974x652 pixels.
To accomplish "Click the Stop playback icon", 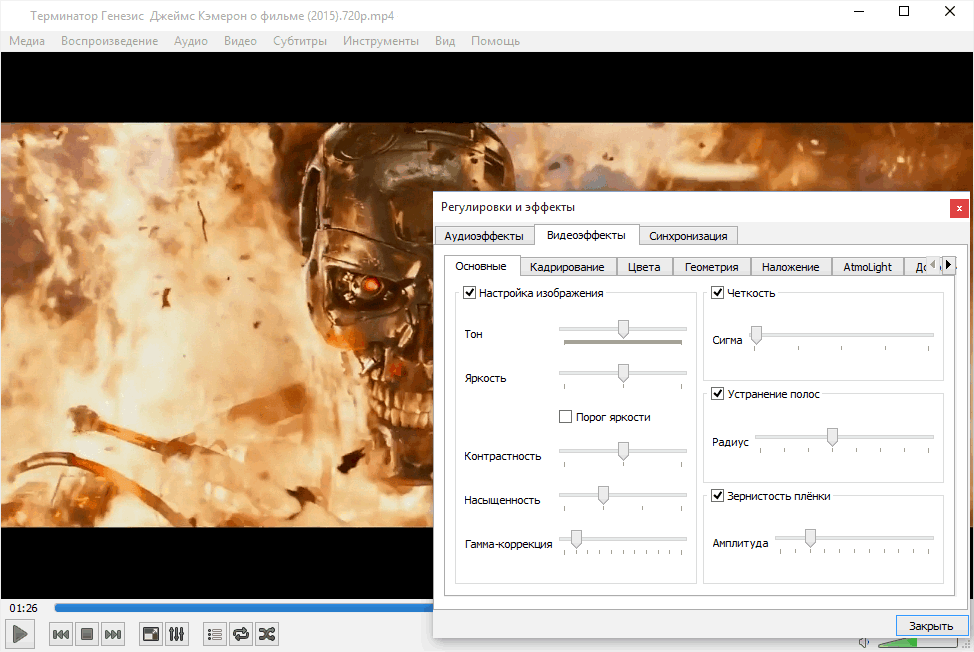I will (86, 633).
